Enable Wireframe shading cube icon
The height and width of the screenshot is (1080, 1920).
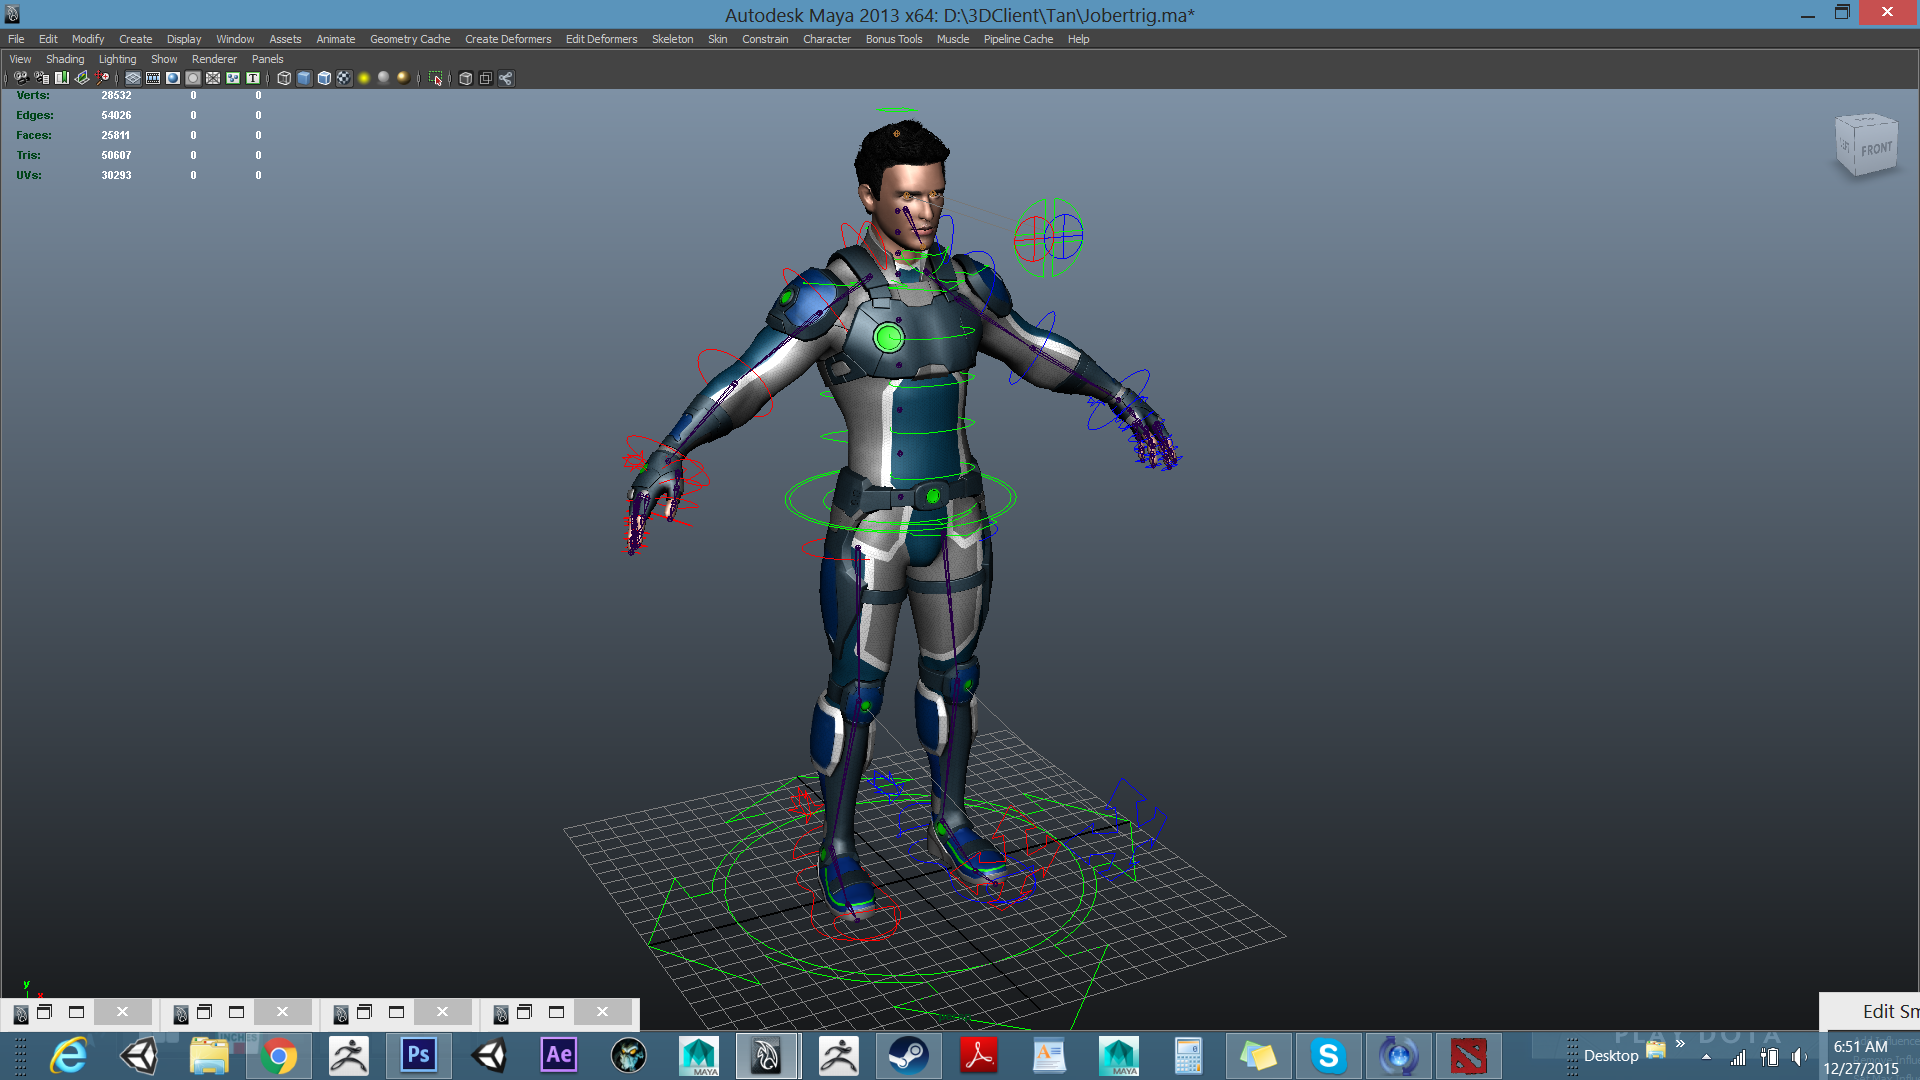[x=284, y=78]
